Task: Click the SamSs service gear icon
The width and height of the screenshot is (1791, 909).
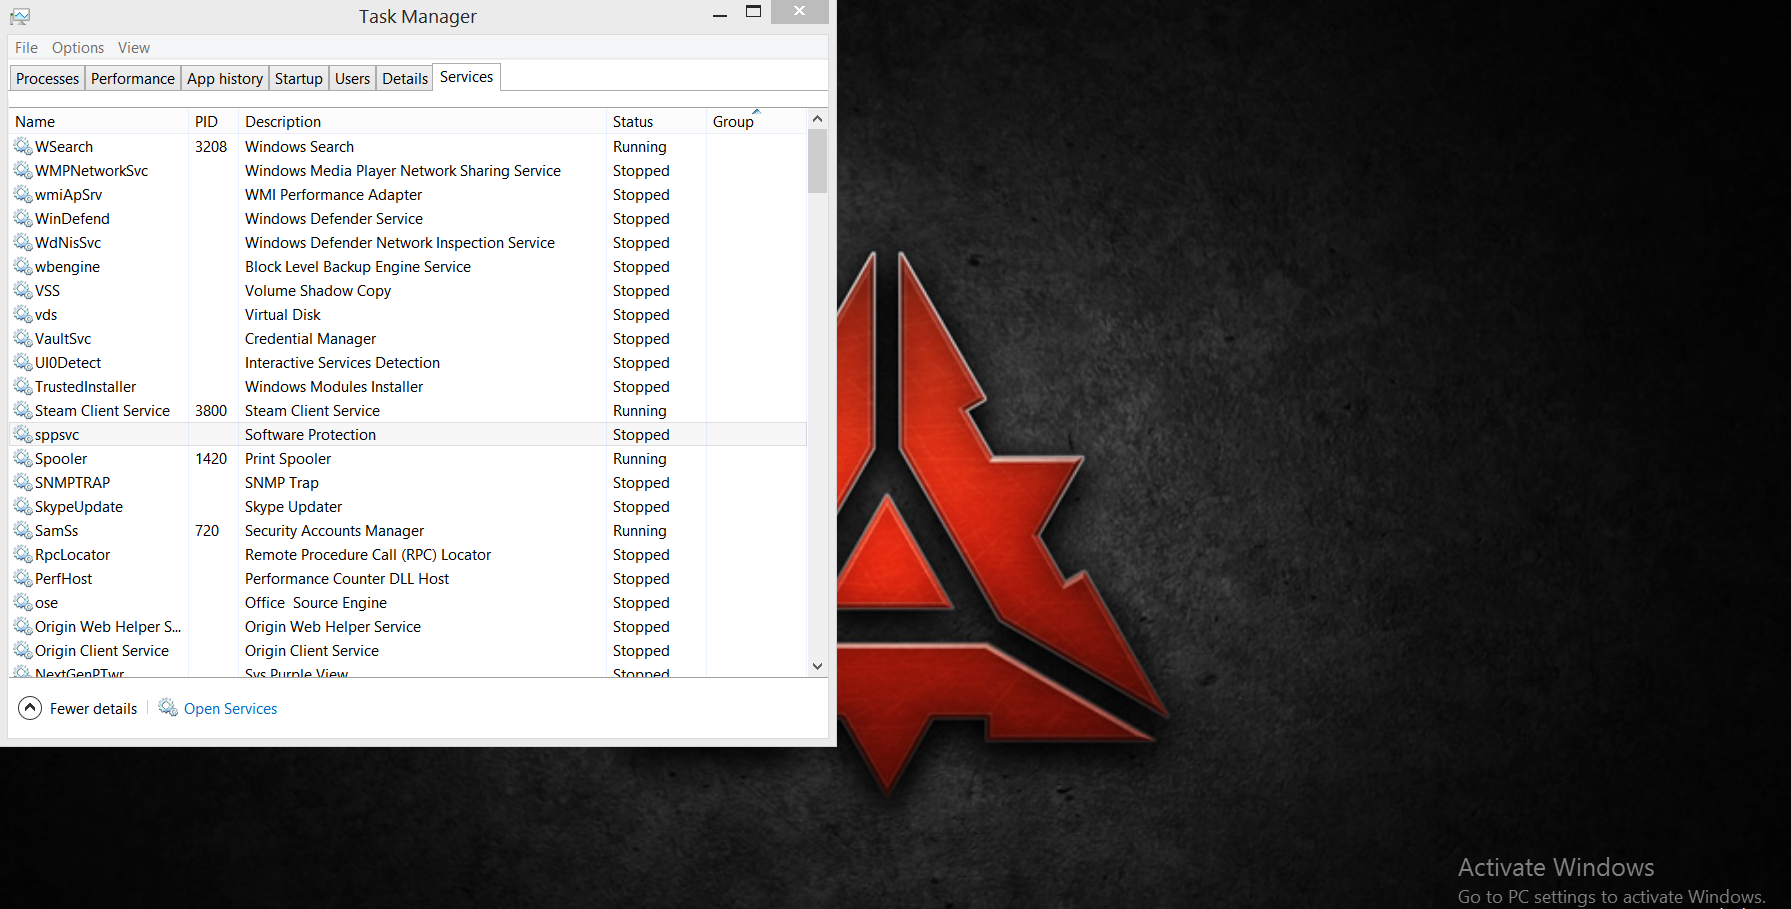Action: pos(23,530)
